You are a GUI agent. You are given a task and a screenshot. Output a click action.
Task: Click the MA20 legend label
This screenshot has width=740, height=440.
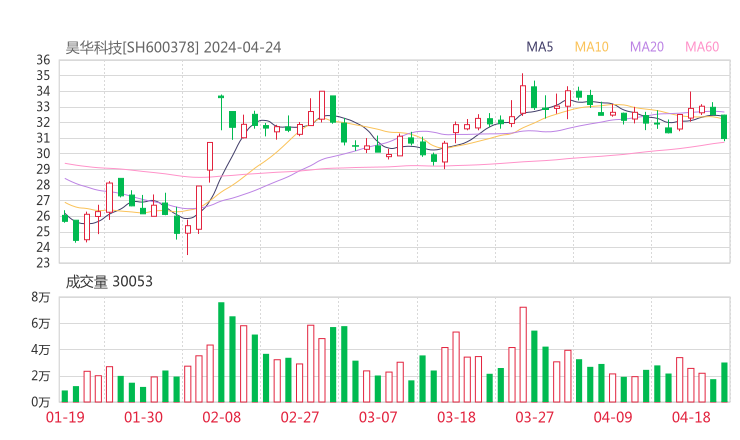pos(647,47)
